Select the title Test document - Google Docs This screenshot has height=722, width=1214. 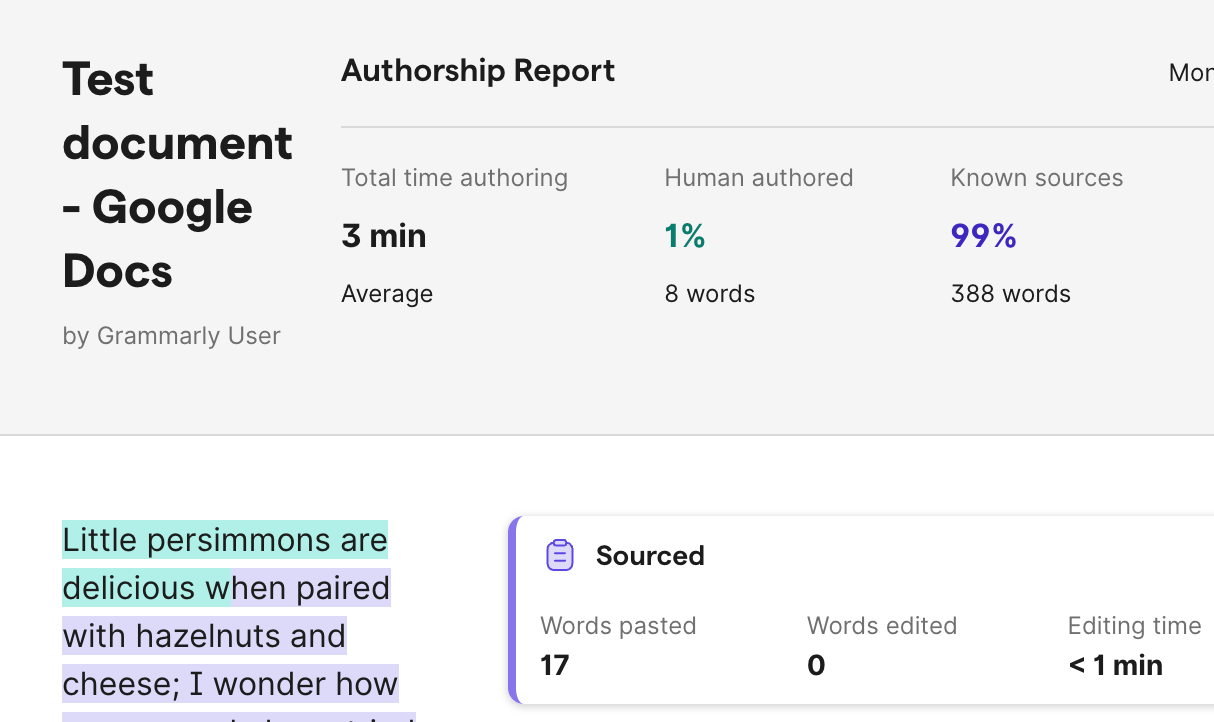click(177, 175)
